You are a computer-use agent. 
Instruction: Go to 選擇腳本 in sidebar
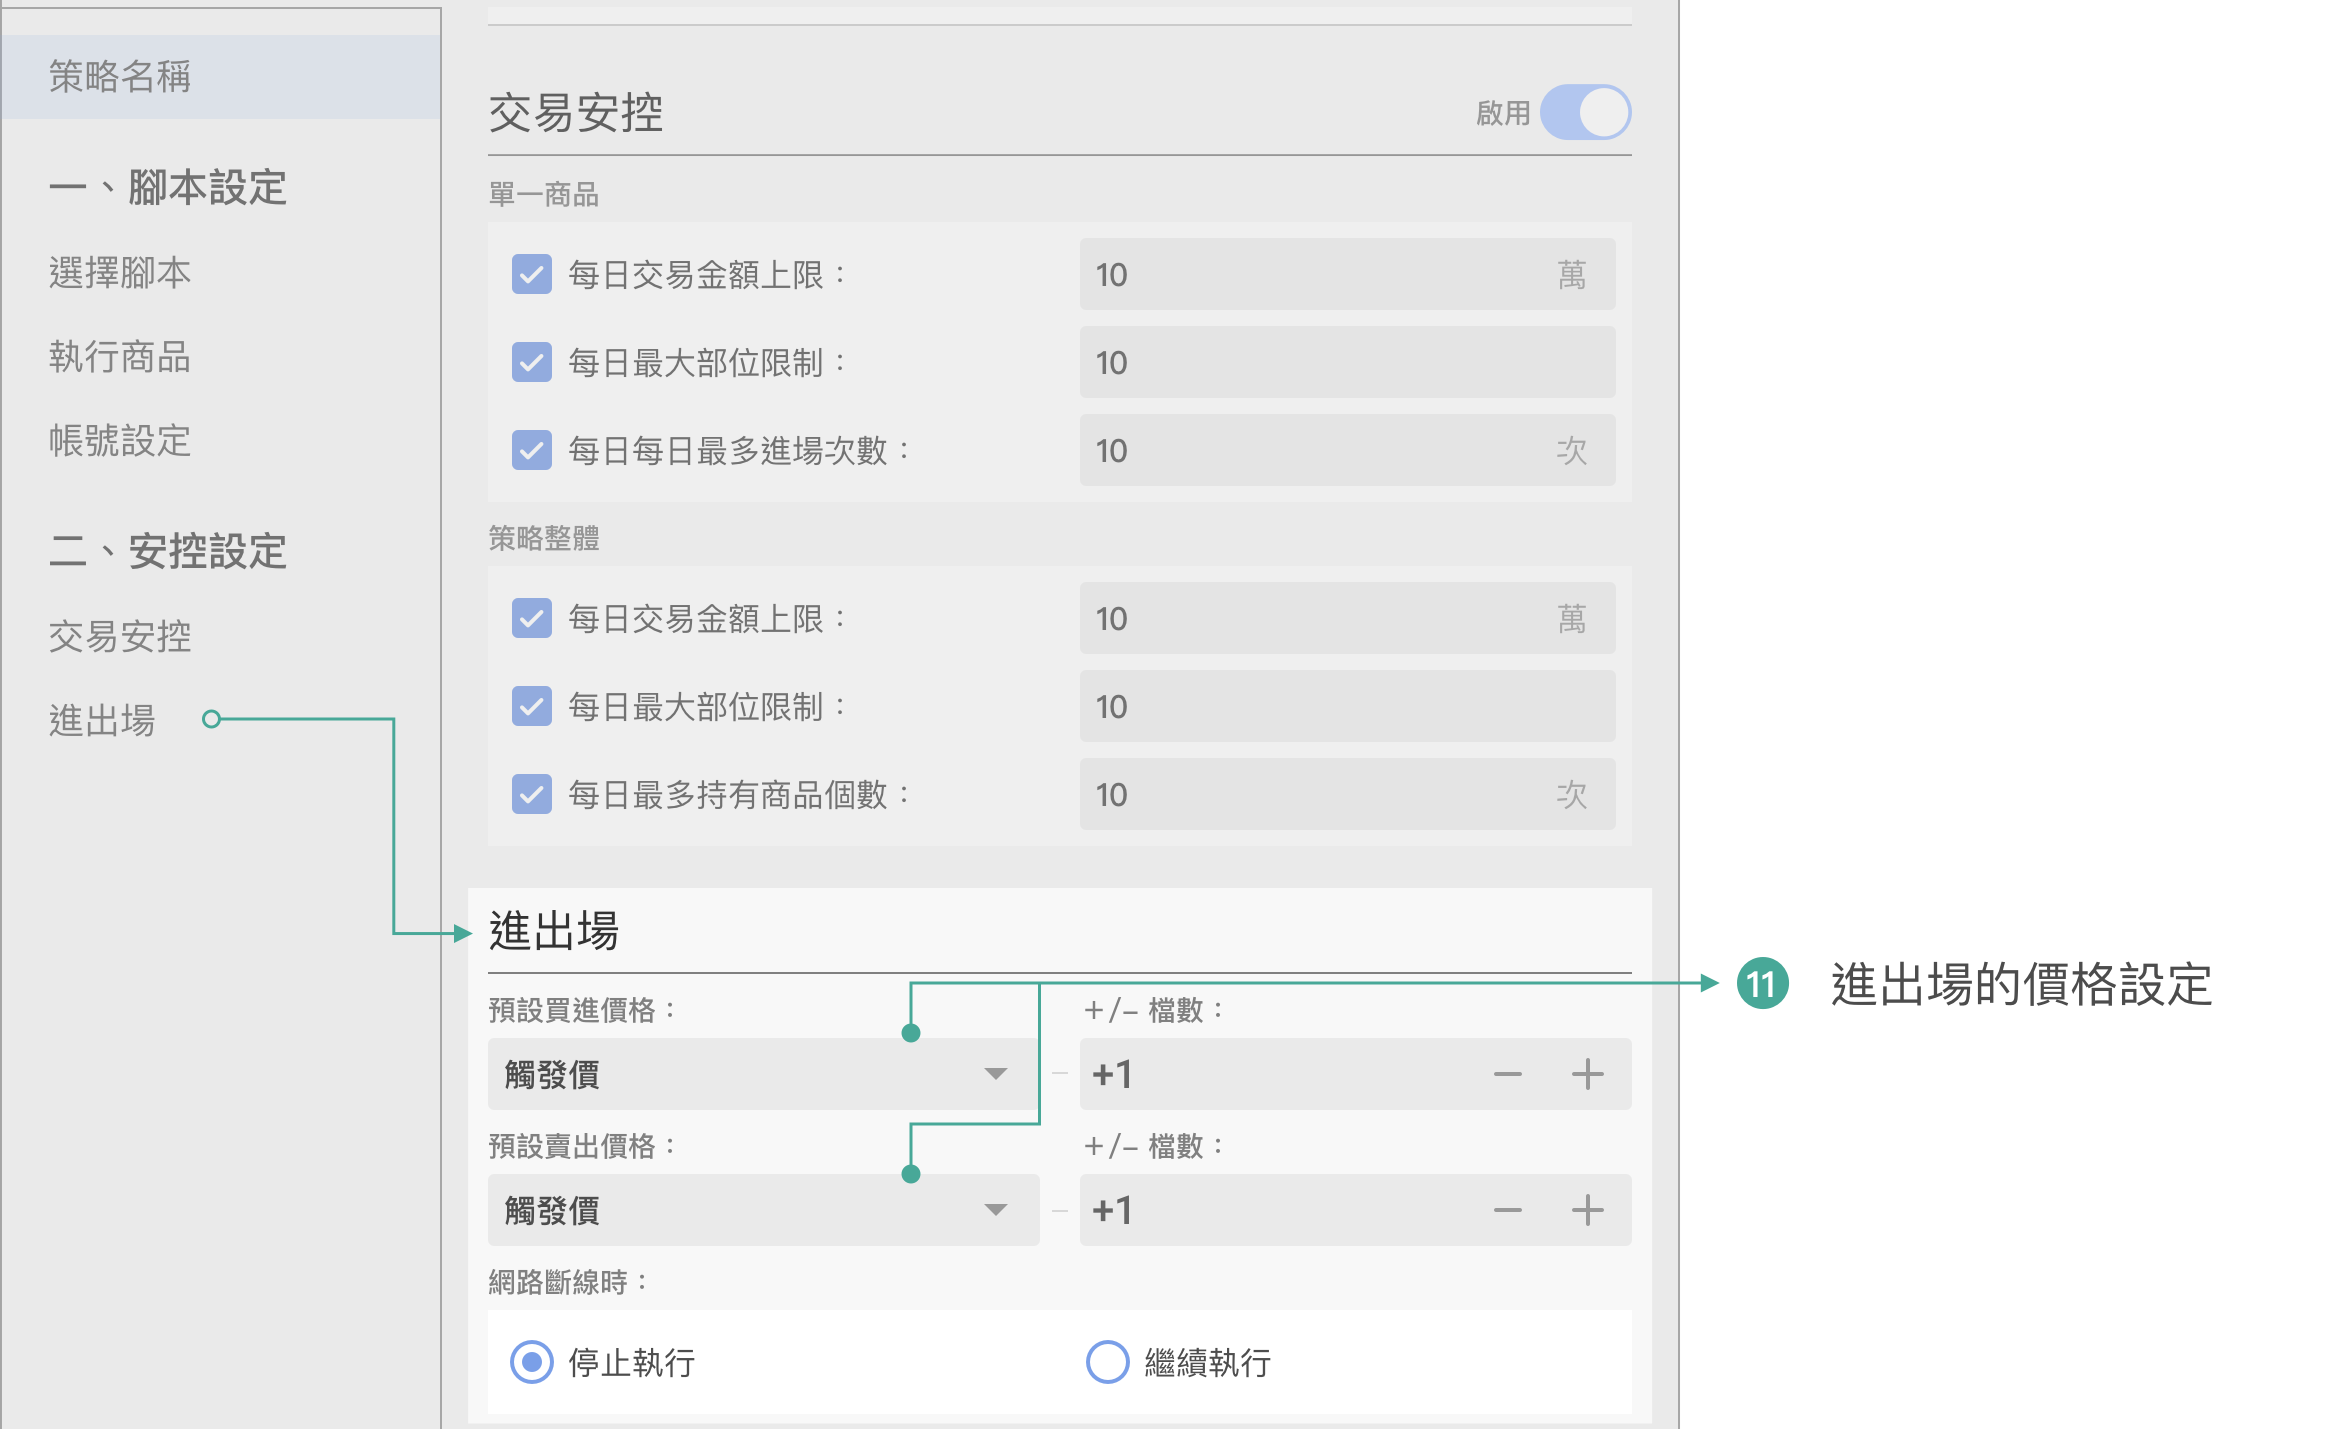pos(120,273)
